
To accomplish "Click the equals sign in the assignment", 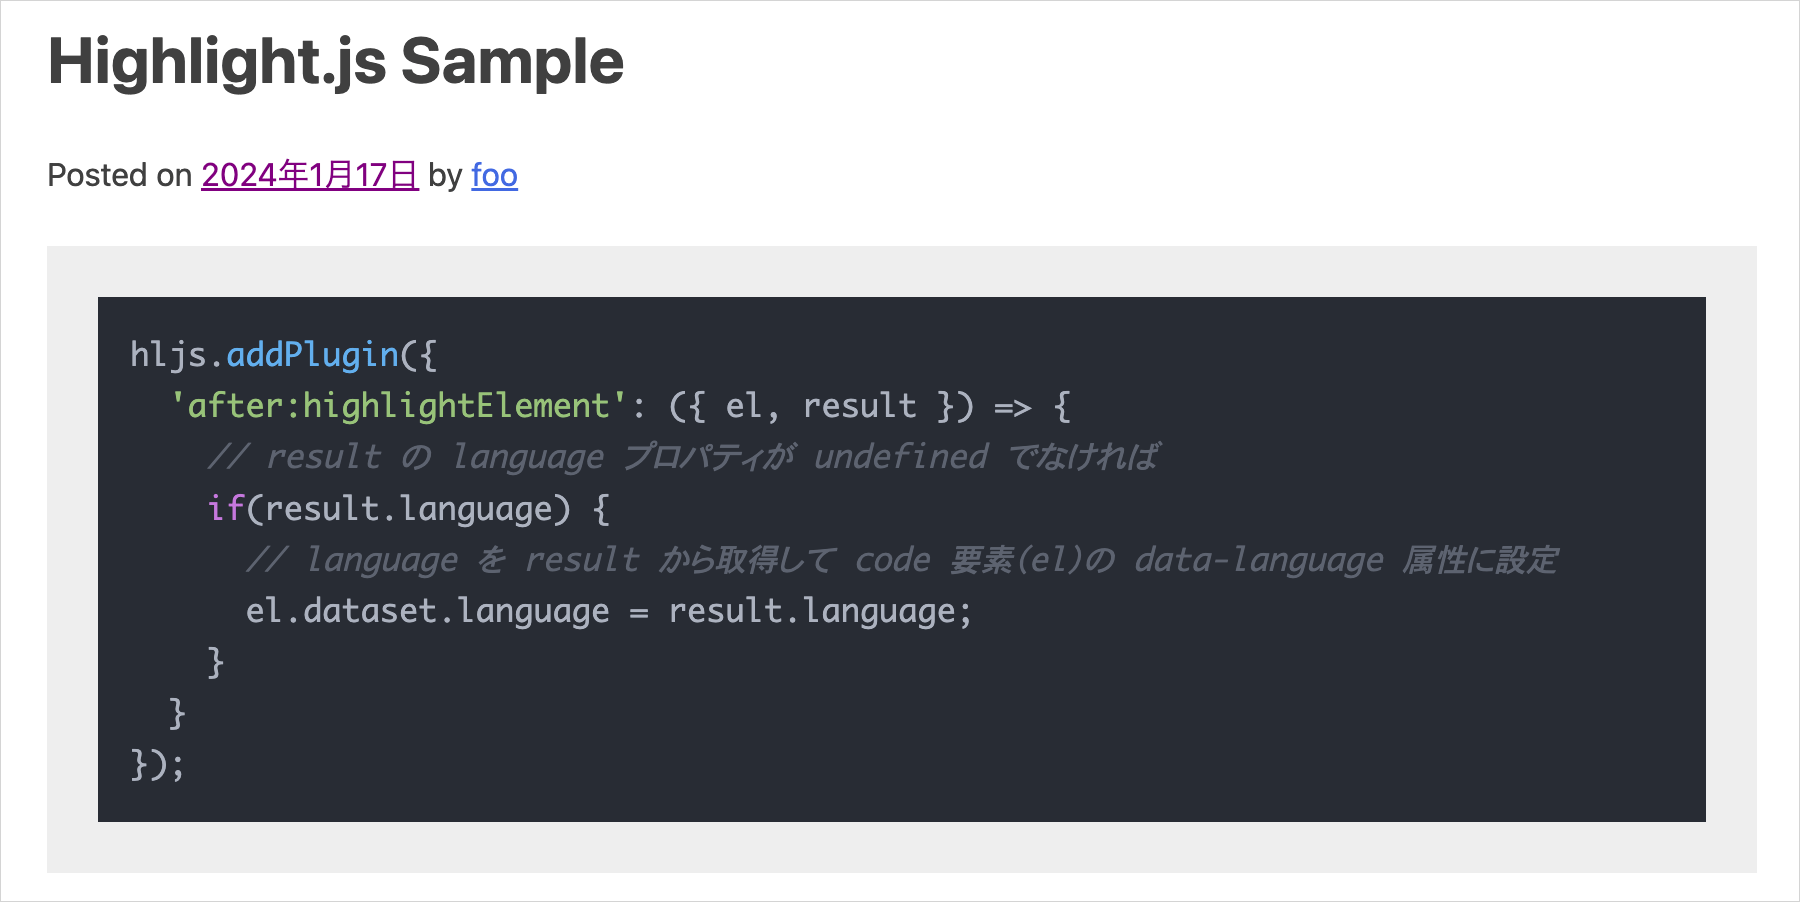I will tap(639, 612).
